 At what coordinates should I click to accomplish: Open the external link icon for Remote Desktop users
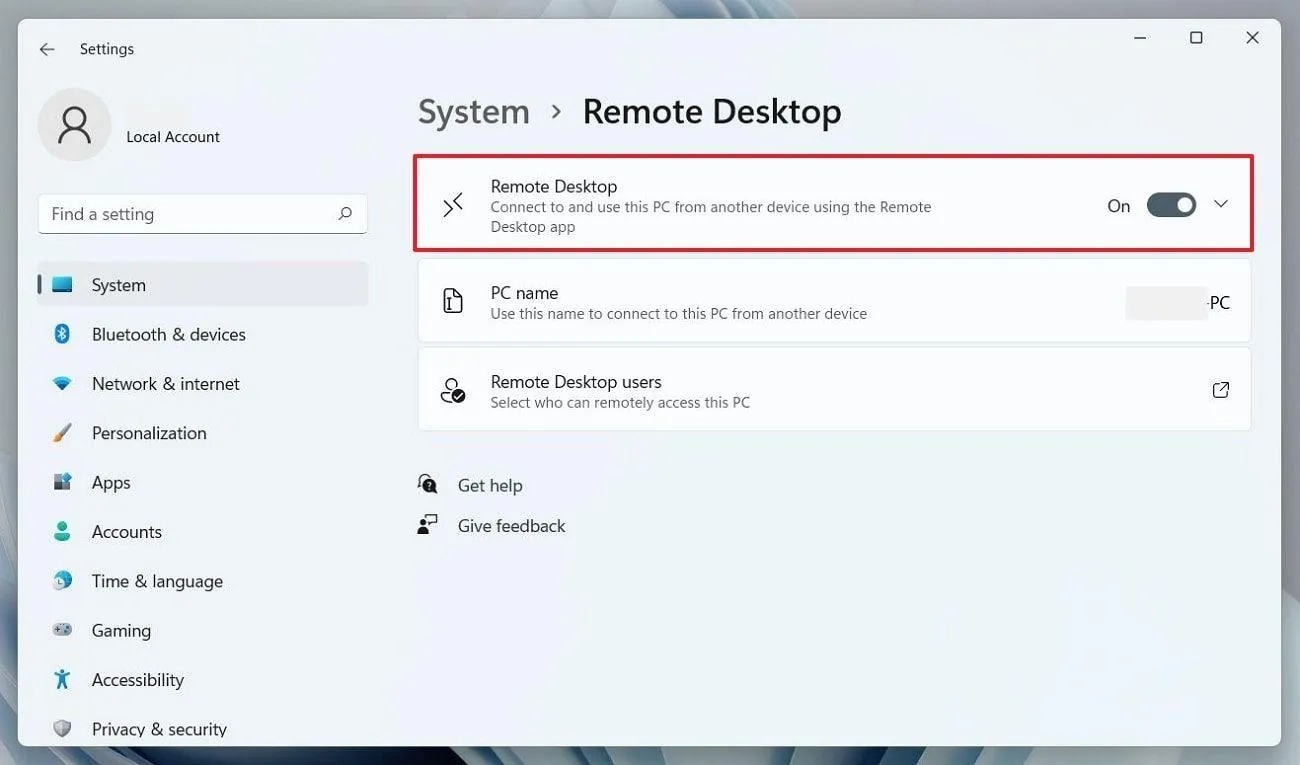click(1220, 390)
